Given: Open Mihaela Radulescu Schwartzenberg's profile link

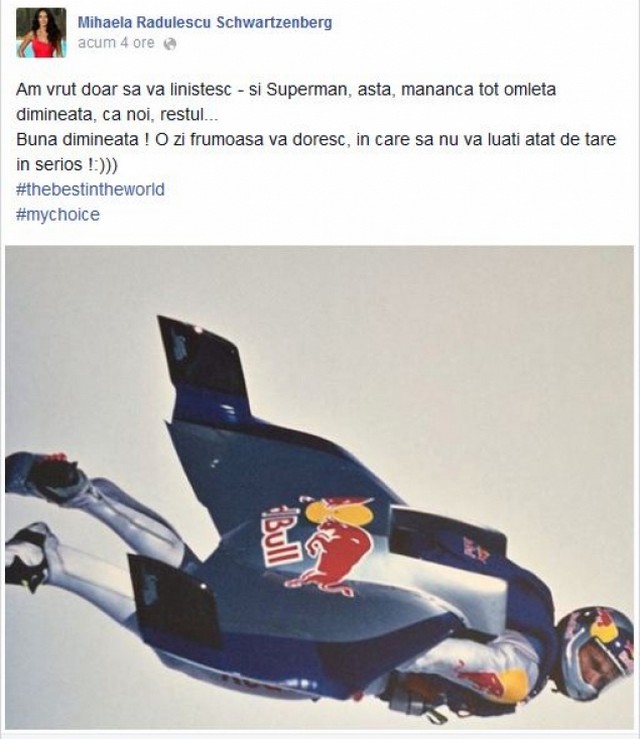Looking at the screenshot, I should [x=205, y=22].
